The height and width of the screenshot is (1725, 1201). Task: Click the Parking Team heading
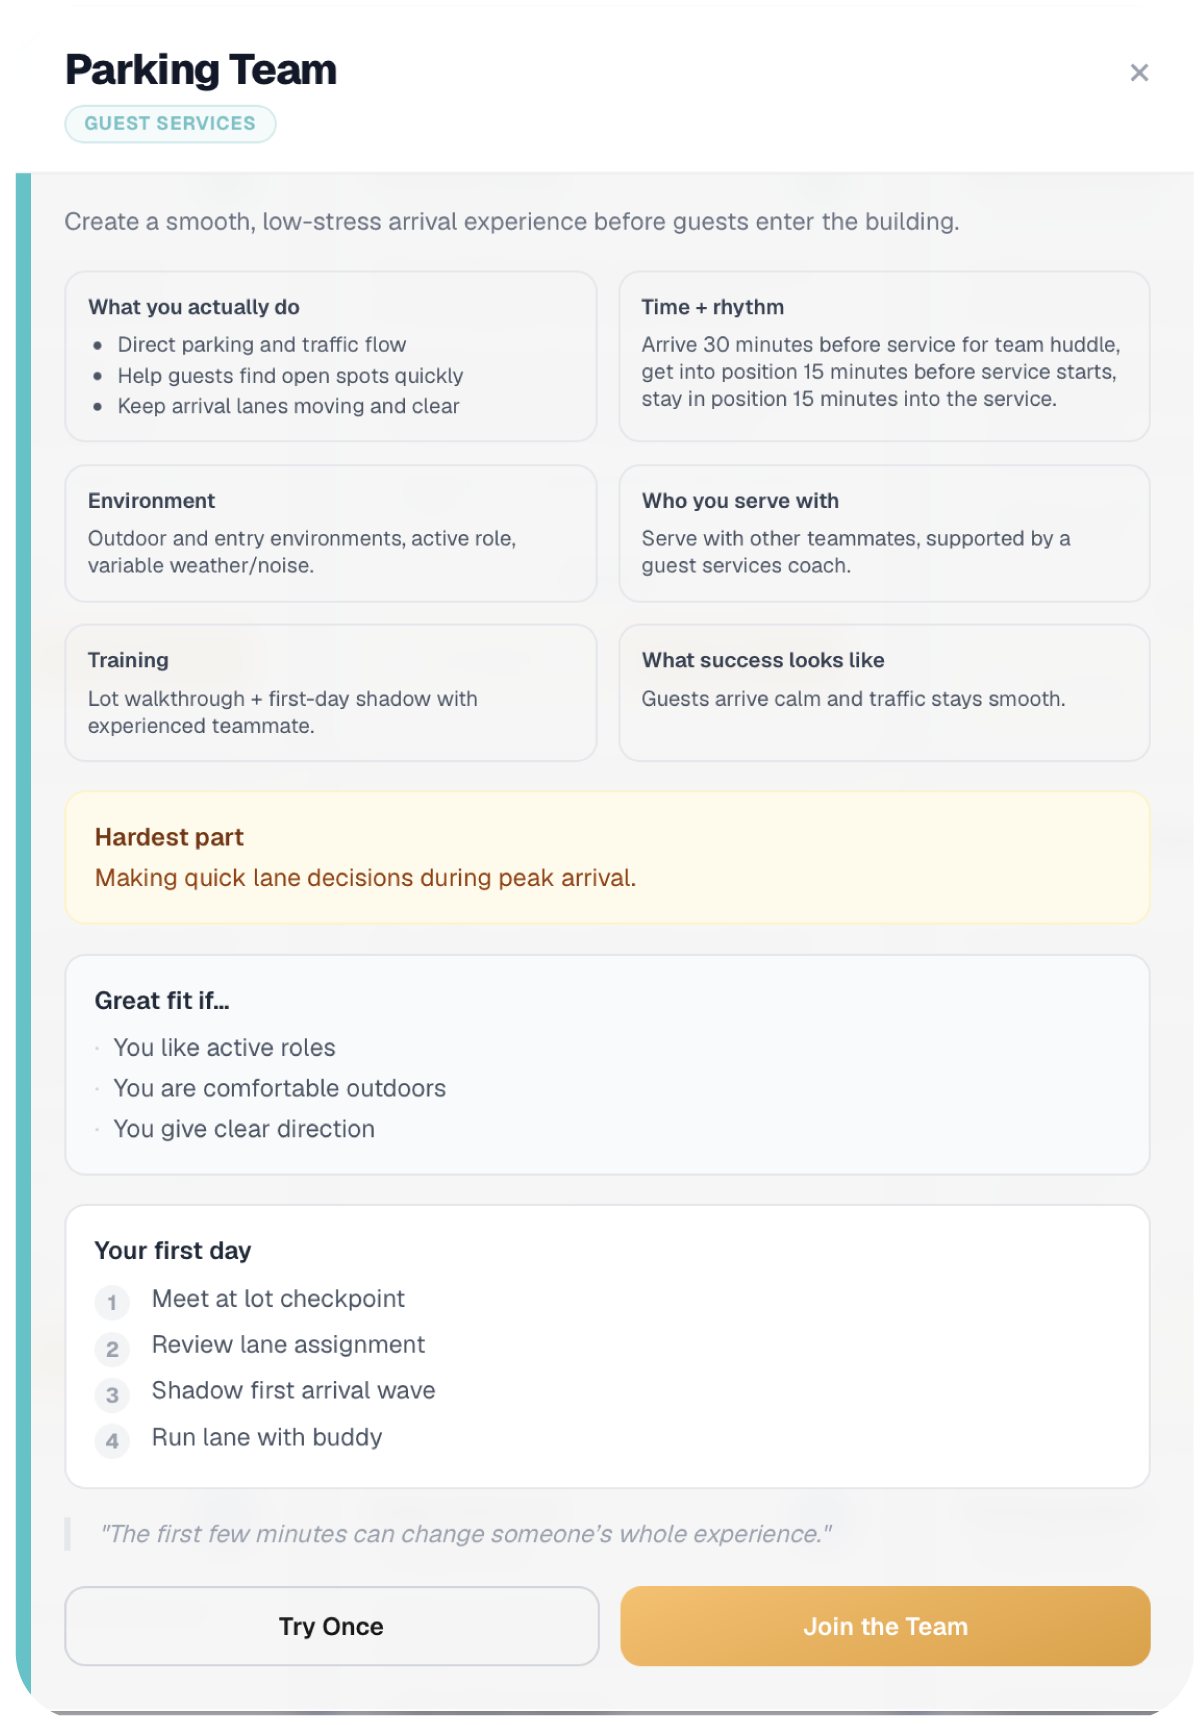tap(201, 70)
